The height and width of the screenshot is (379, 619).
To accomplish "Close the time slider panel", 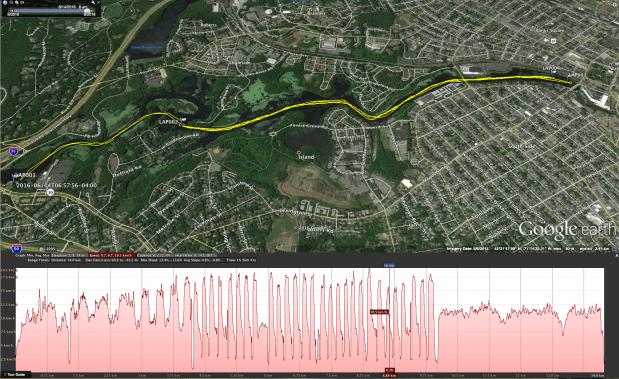I will (x=98, y=2).
